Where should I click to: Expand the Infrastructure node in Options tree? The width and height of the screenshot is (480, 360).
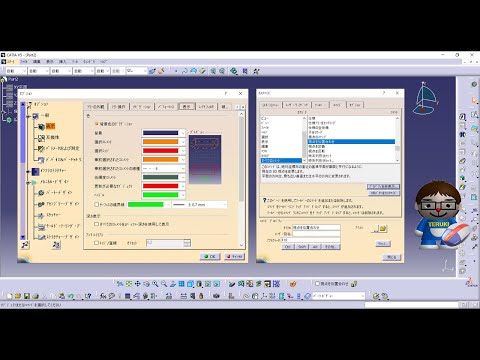29,171
